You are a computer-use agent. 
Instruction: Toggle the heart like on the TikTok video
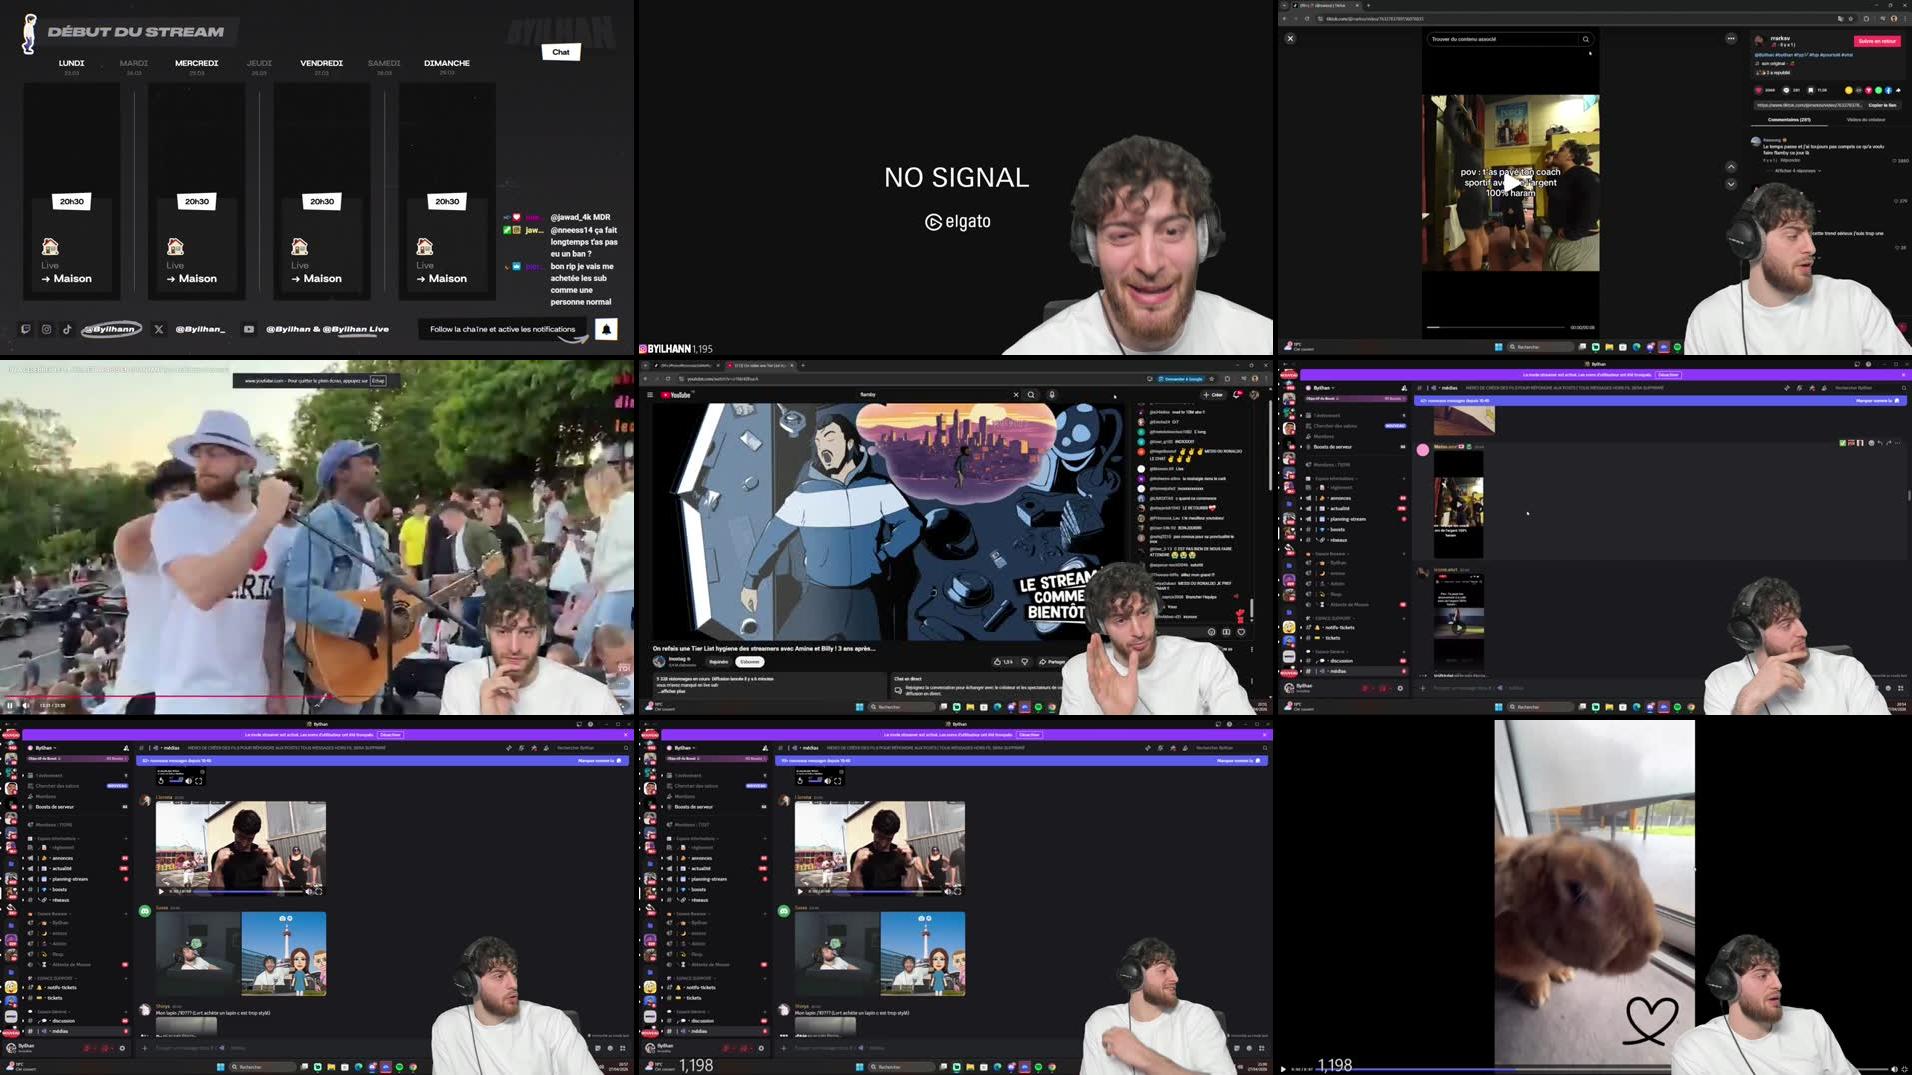click(x=1759, y=90)
